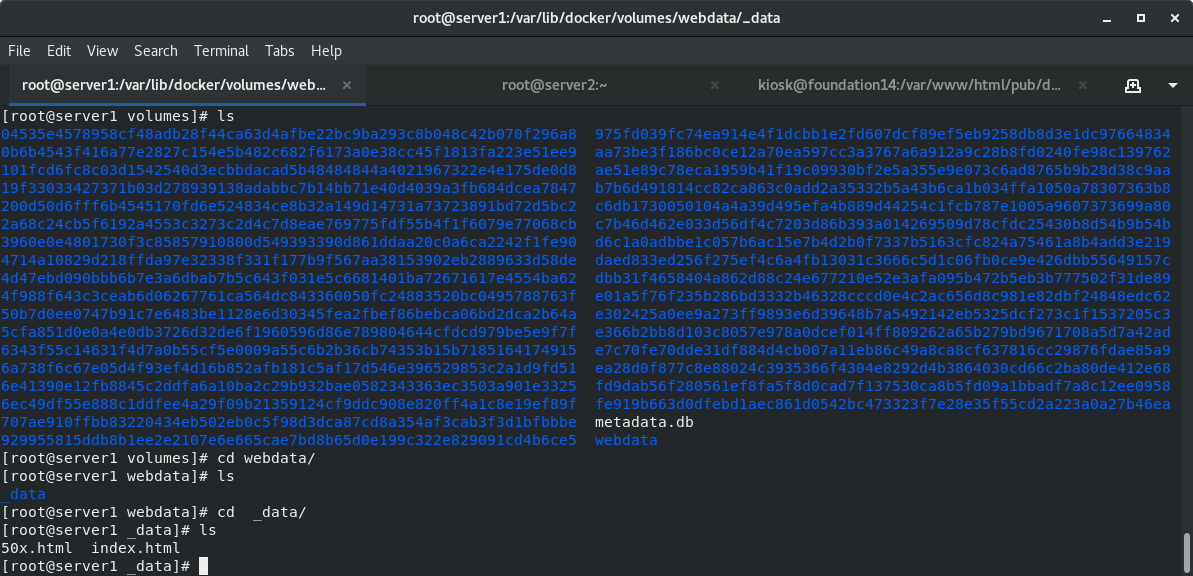The height and width of the screenshot is (576, 1193).
Task: Click the volume ID starting with 975fd039
Action: coord(883,134)
